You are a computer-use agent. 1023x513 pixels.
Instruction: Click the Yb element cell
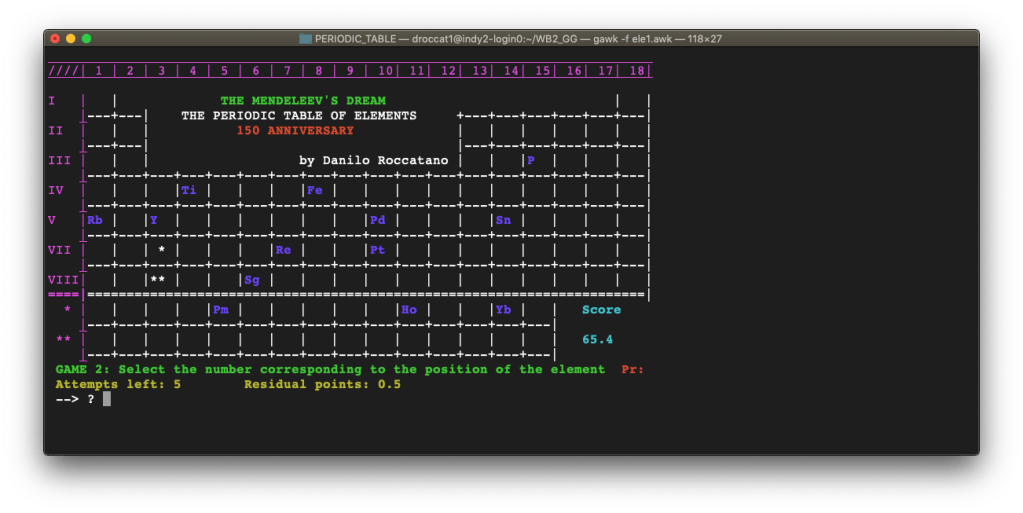coord(504,310)
